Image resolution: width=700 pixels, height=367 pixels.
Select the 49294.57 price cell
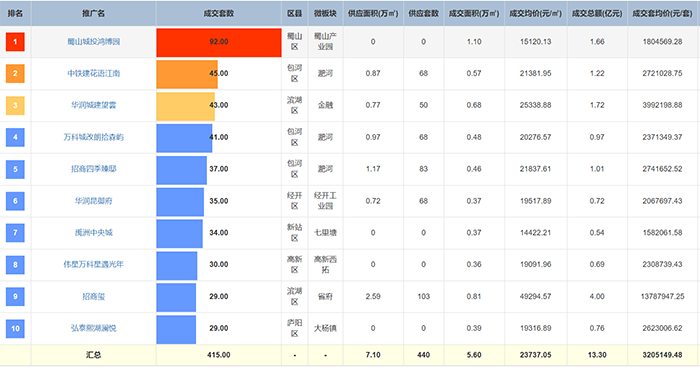click(536, 296)
